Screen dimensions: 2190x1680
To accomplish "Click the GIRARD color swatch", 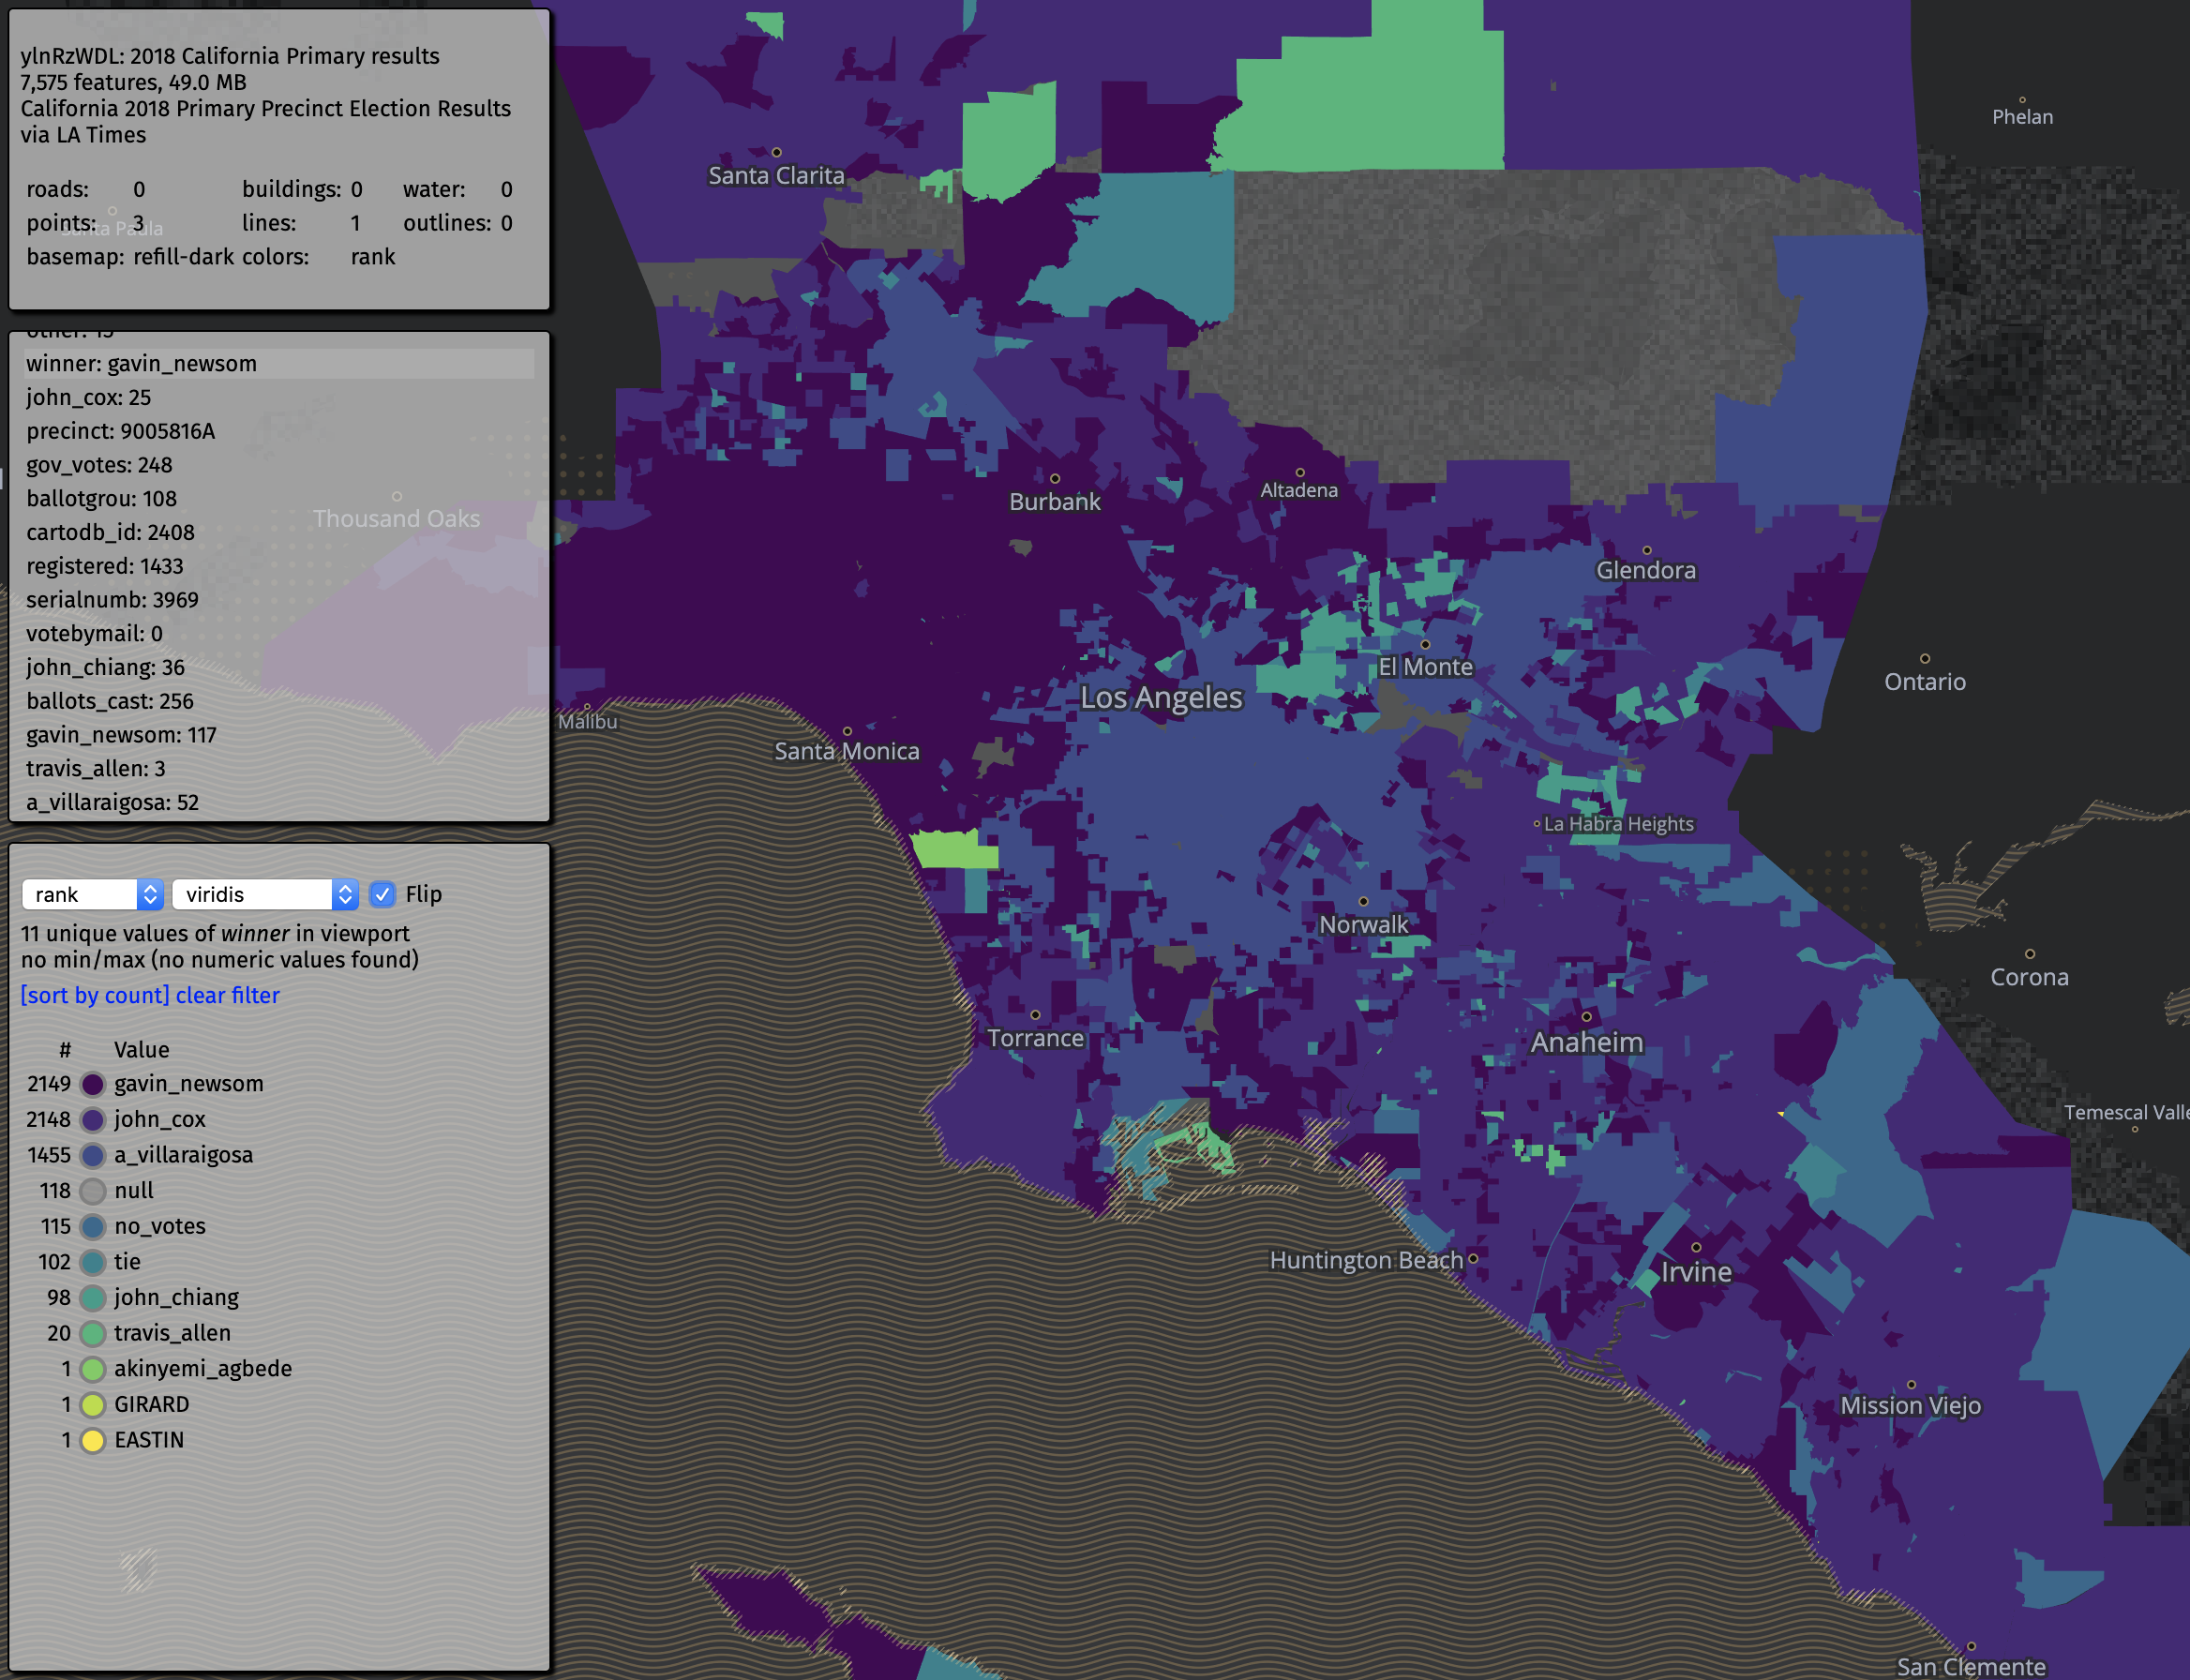I will pos(93,1405).
